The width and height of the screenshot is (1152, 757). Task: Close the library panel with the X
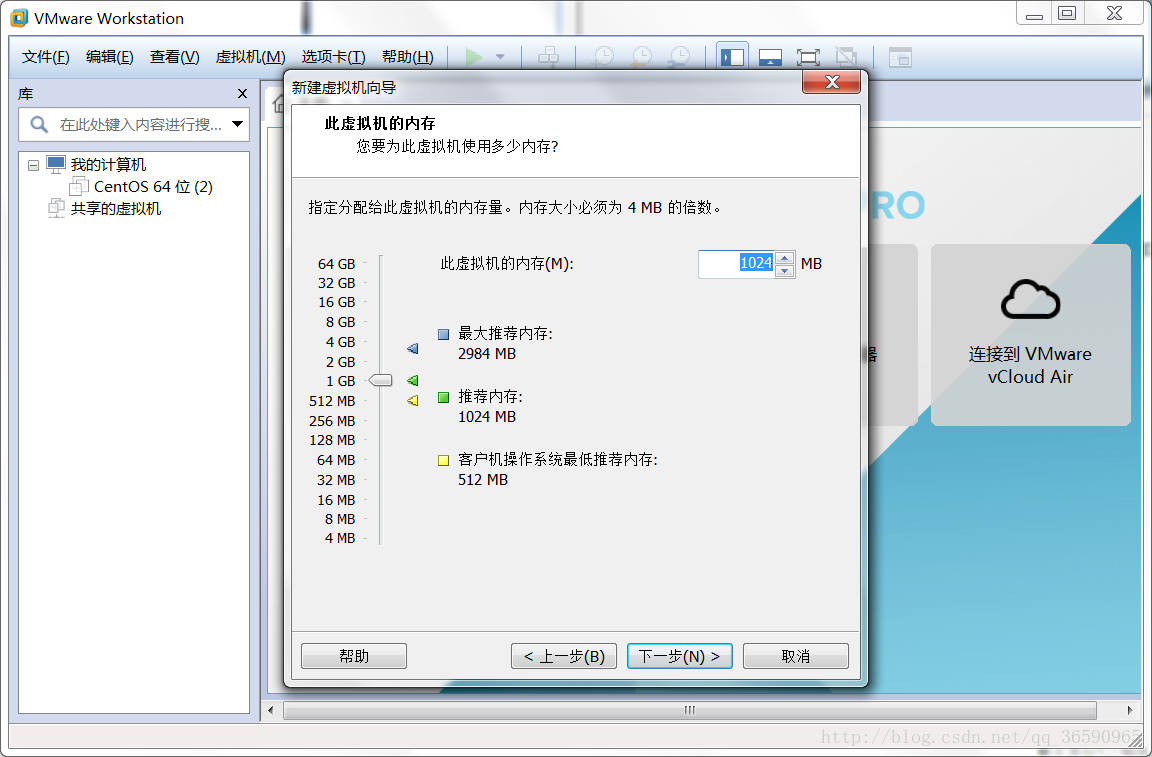242,93
